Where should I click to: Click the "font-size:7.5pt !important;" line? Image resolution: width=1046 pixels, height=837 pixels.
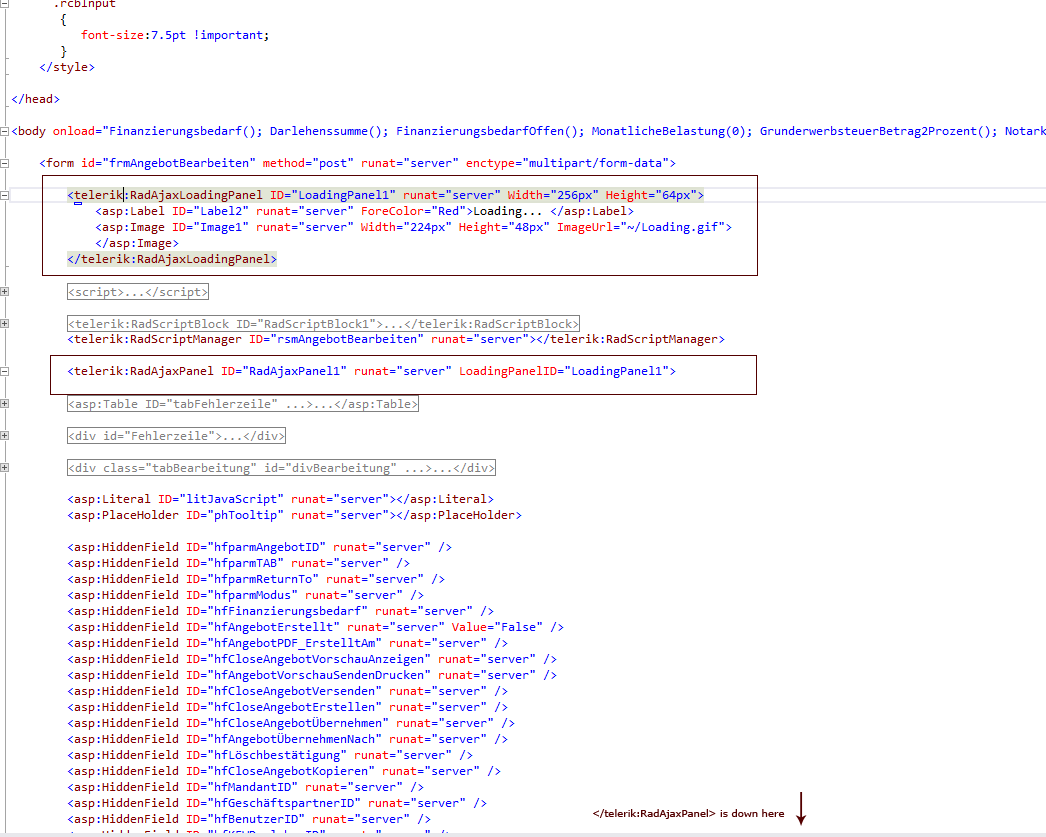click(x=175, y=35)
